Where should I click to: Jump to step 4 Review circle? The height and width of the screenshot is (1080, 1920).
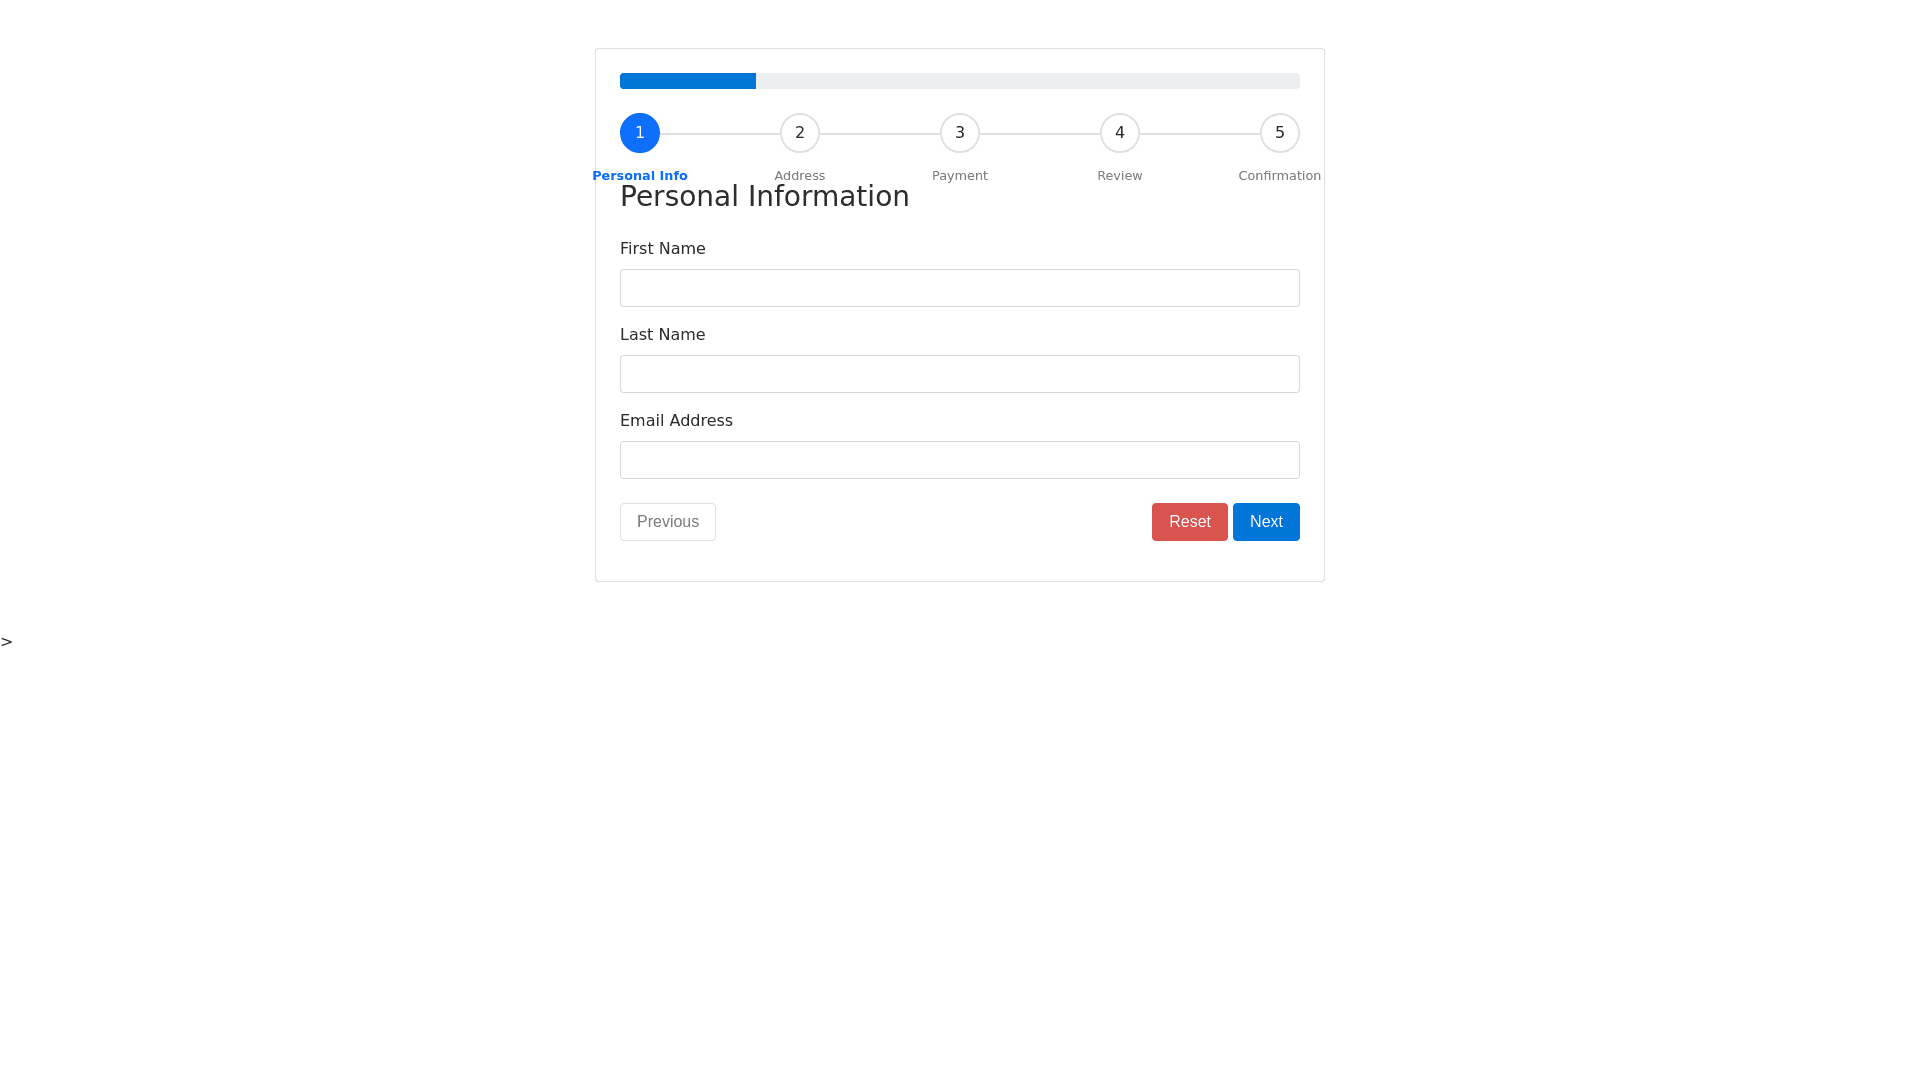point(1120,133)
